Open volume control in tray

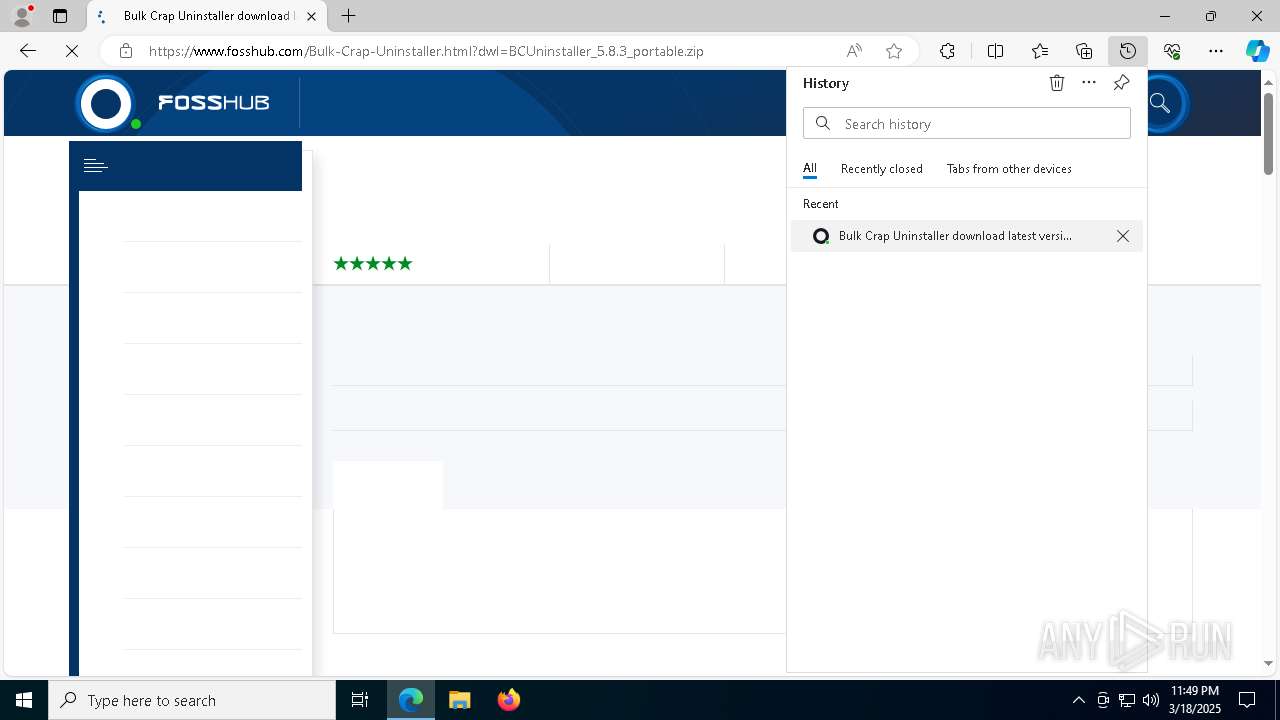(x=1151, y=700)
